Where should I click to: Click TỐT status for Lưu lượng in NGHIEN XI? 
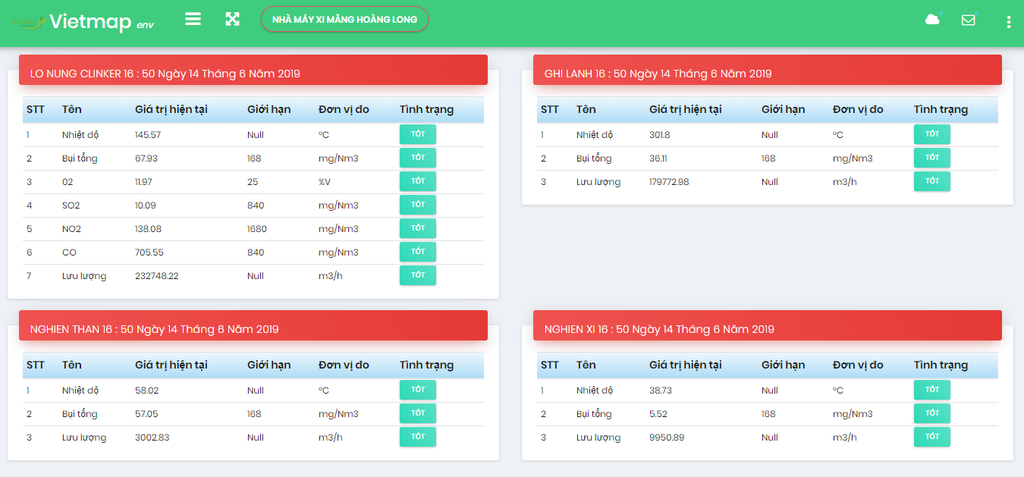[x=932, y=436]
